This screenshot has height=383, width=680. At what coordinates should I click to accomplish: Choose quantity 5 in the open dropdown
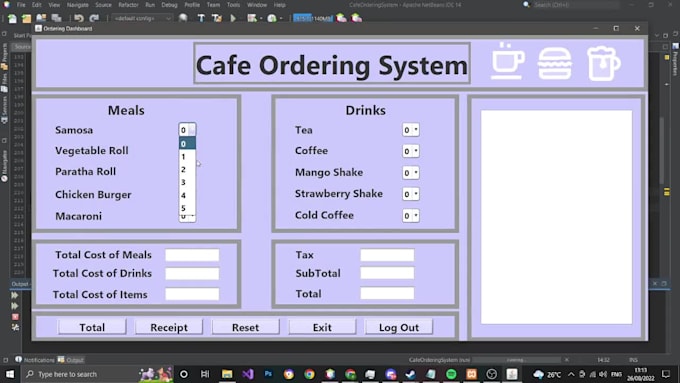point(187,208)
